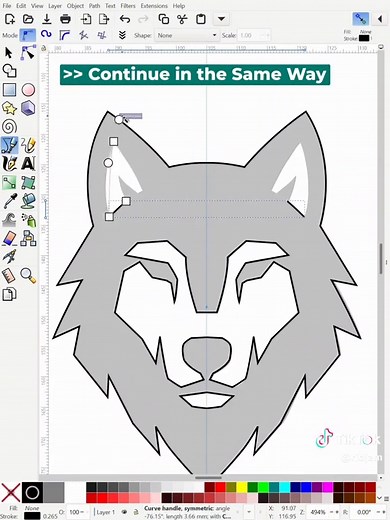
Task: Select the Pen Bezier tool
Action: click(x=9, y=145)
